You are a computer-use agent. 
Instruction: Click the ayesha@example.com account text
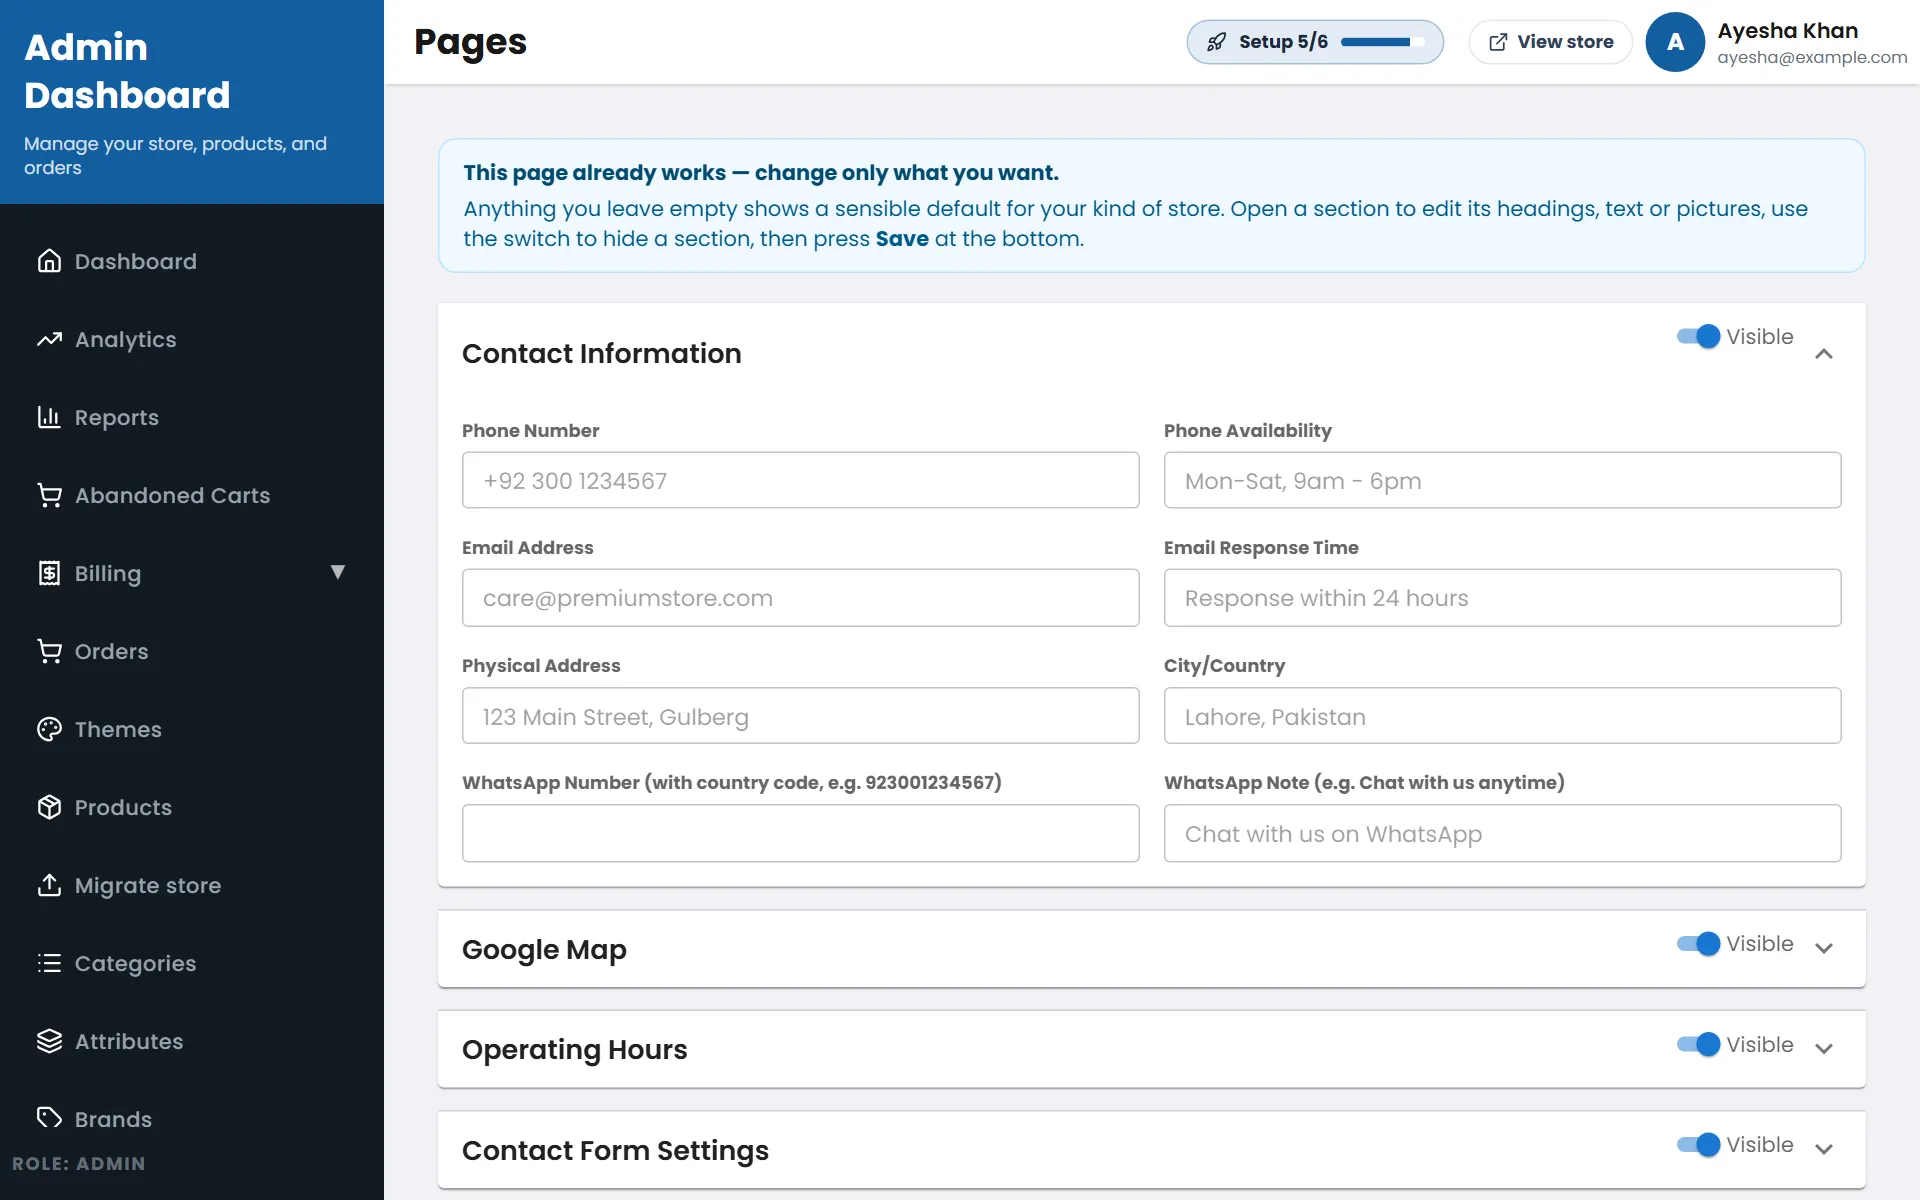coord(1812,58)
